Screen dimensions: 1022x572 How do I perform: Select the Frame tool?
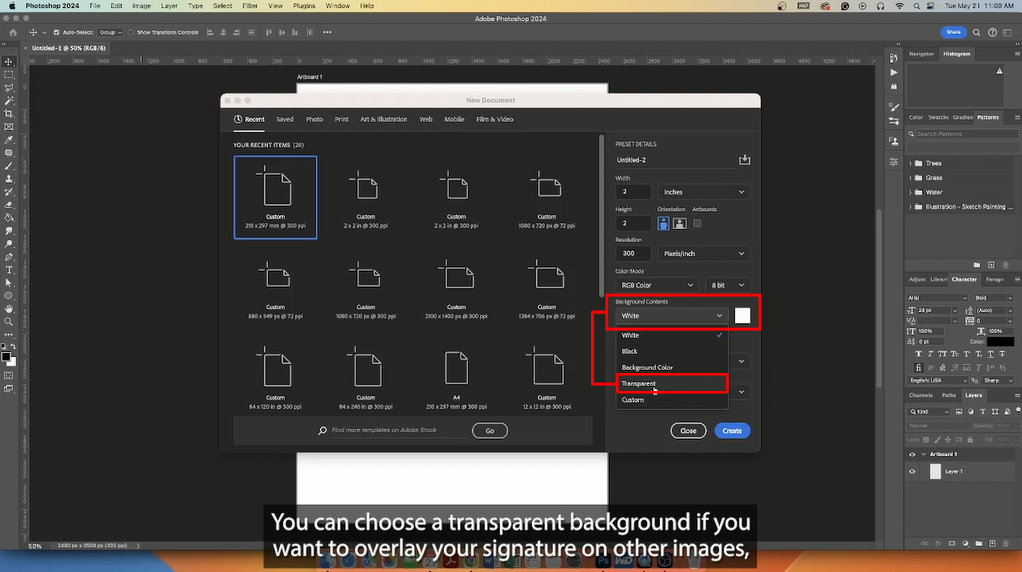pyautogui.click(x=8, y=126)
